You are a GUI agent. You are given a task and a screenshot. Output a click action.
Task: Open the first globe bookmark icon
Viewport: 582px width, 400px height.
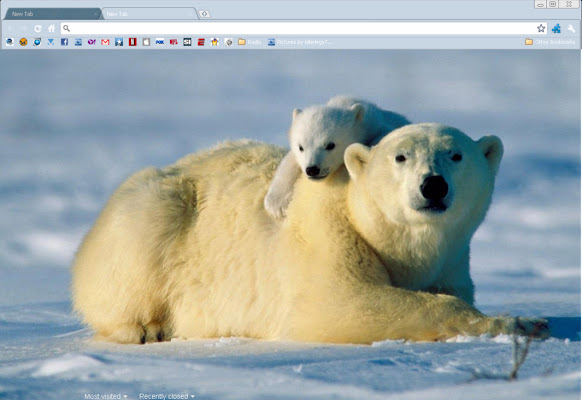(x=10, y=42)
